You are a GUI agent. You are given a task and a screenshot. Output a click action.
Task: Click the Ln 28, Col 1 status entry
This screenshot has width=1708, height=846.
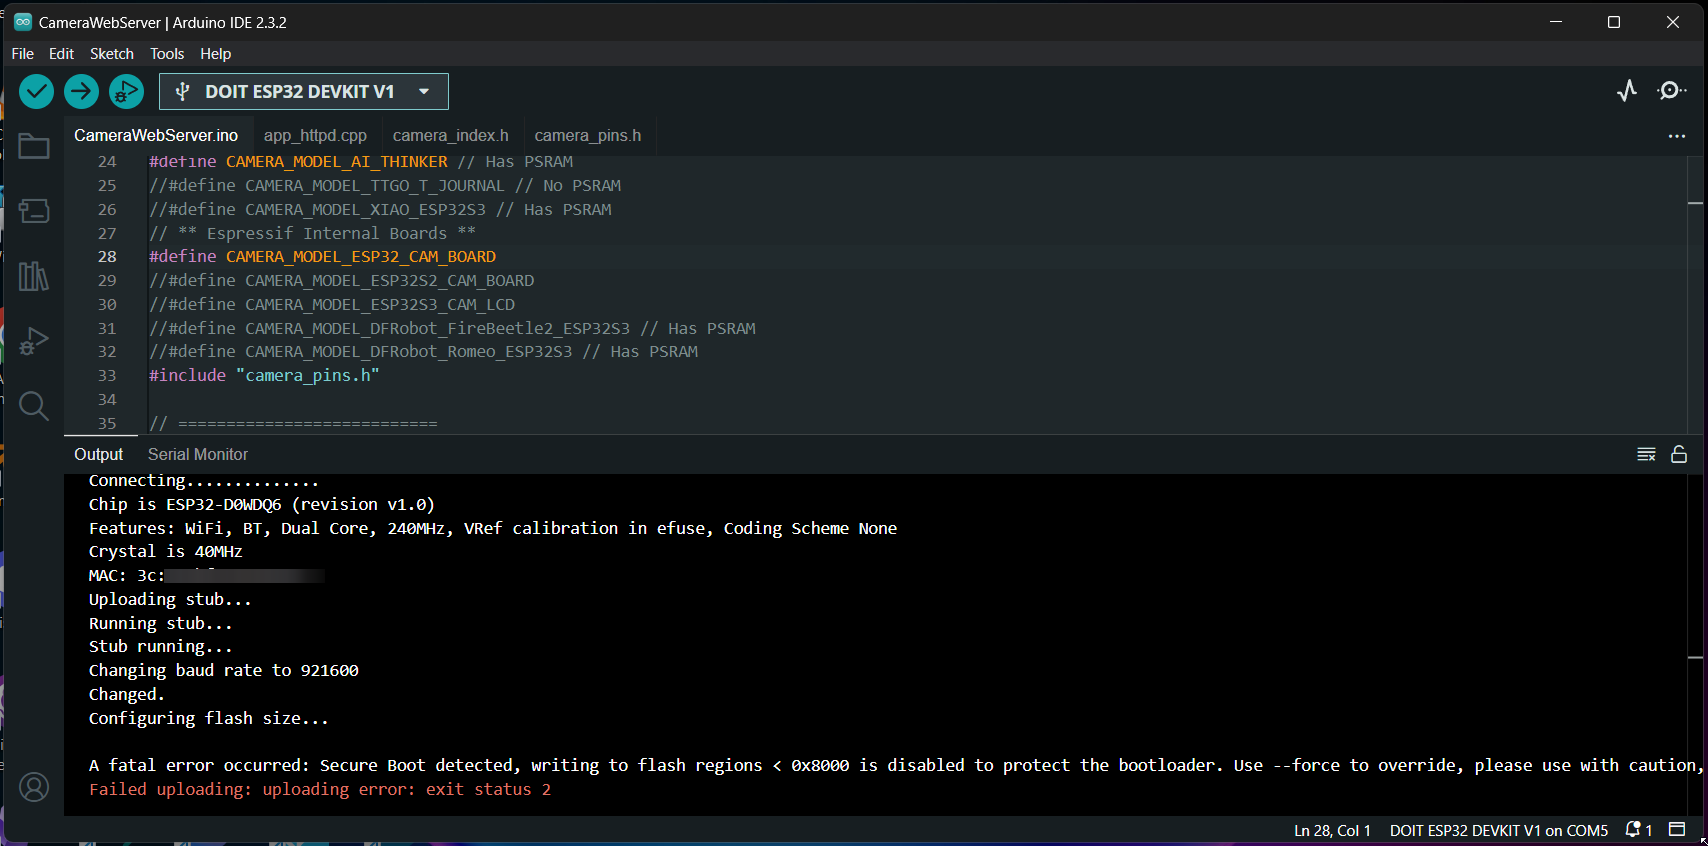[1332, 830]
